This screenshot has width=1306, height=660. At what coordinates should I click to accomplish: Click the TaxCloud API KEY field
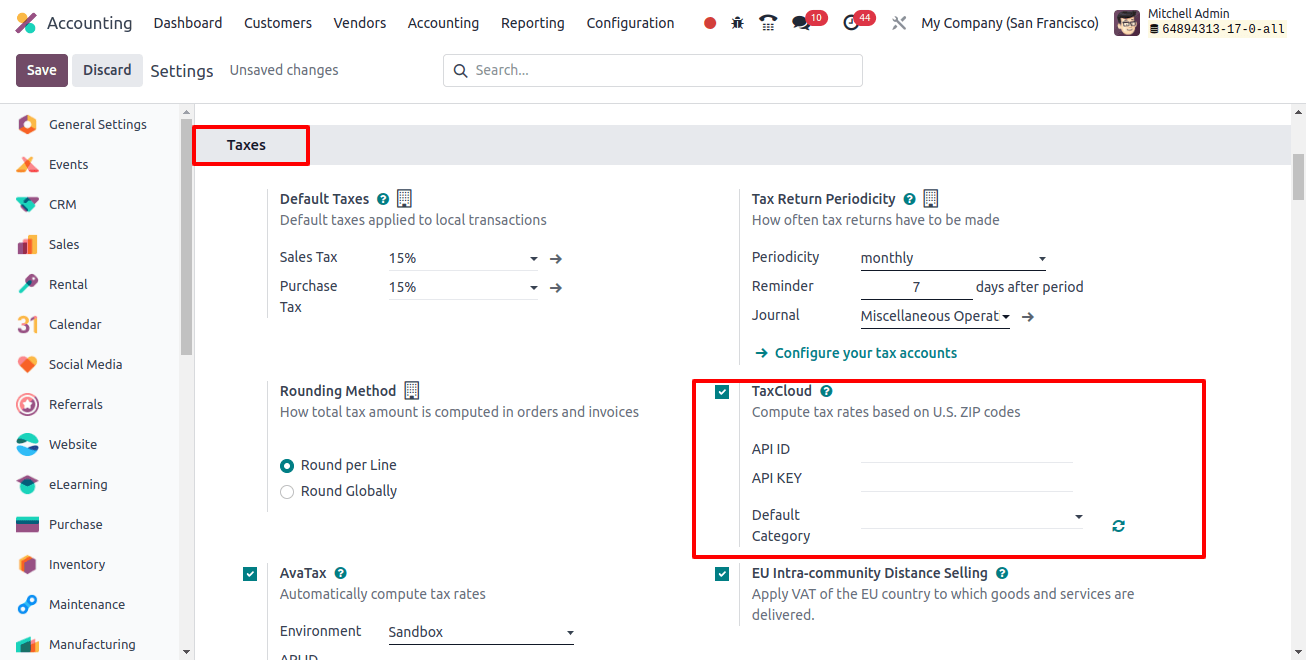[966, 479]
